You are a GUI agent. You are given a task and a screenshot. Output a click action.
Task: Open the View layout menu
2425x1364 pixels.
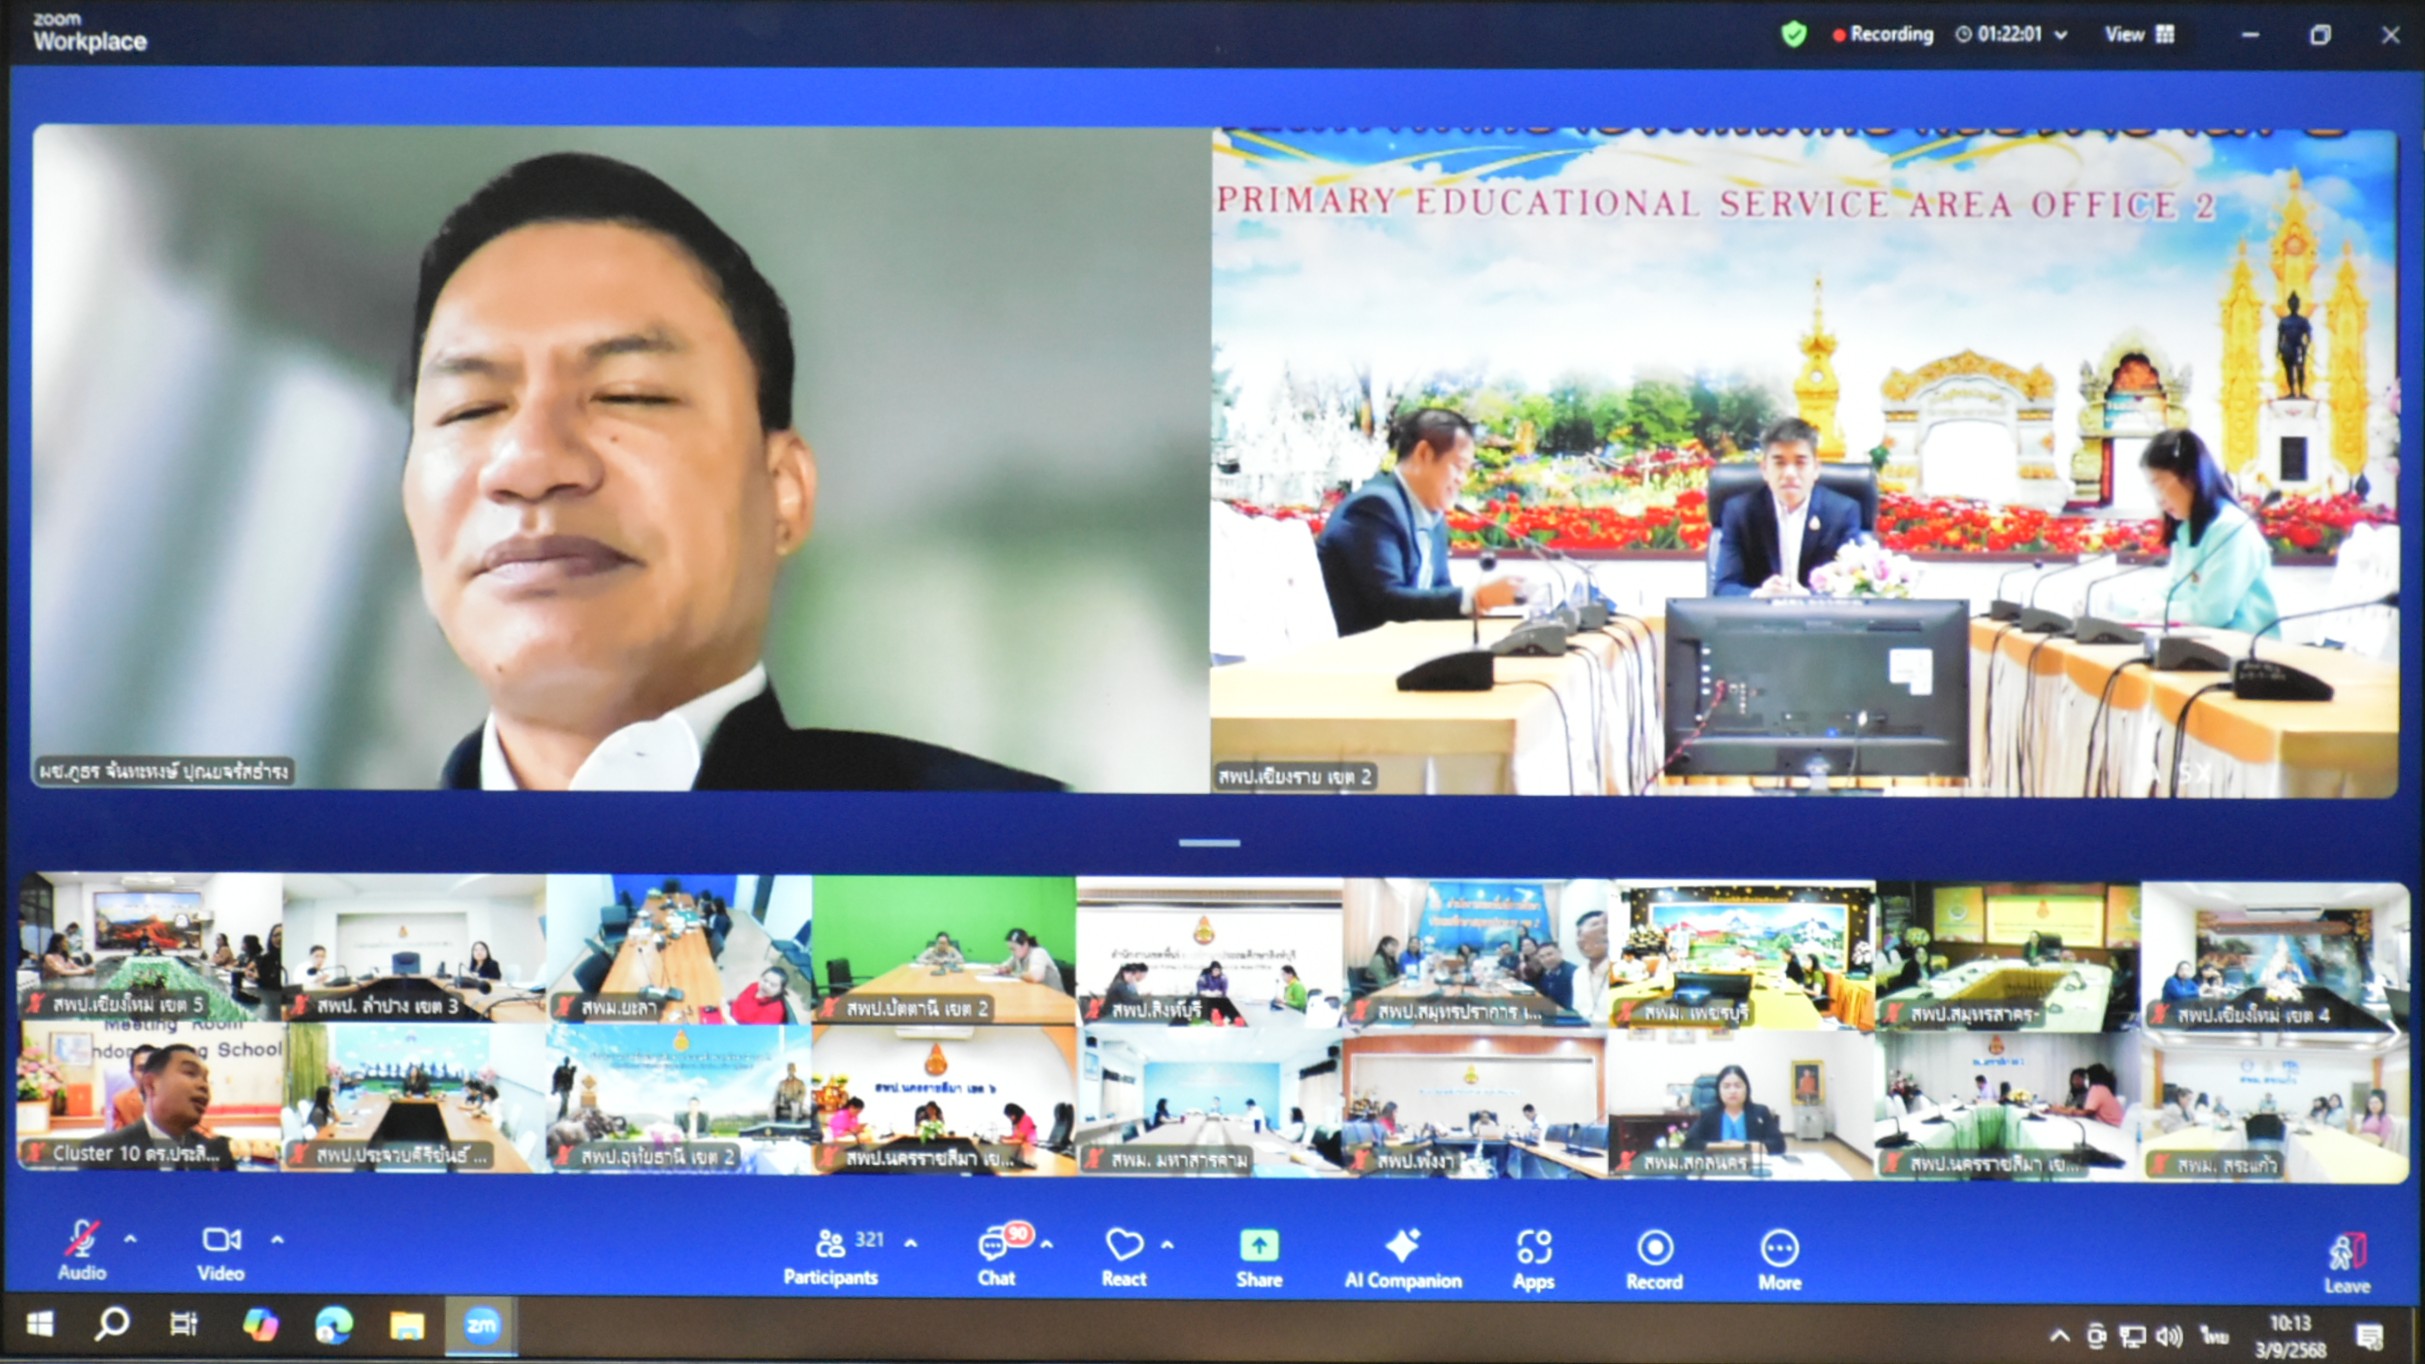[2139, 35]
